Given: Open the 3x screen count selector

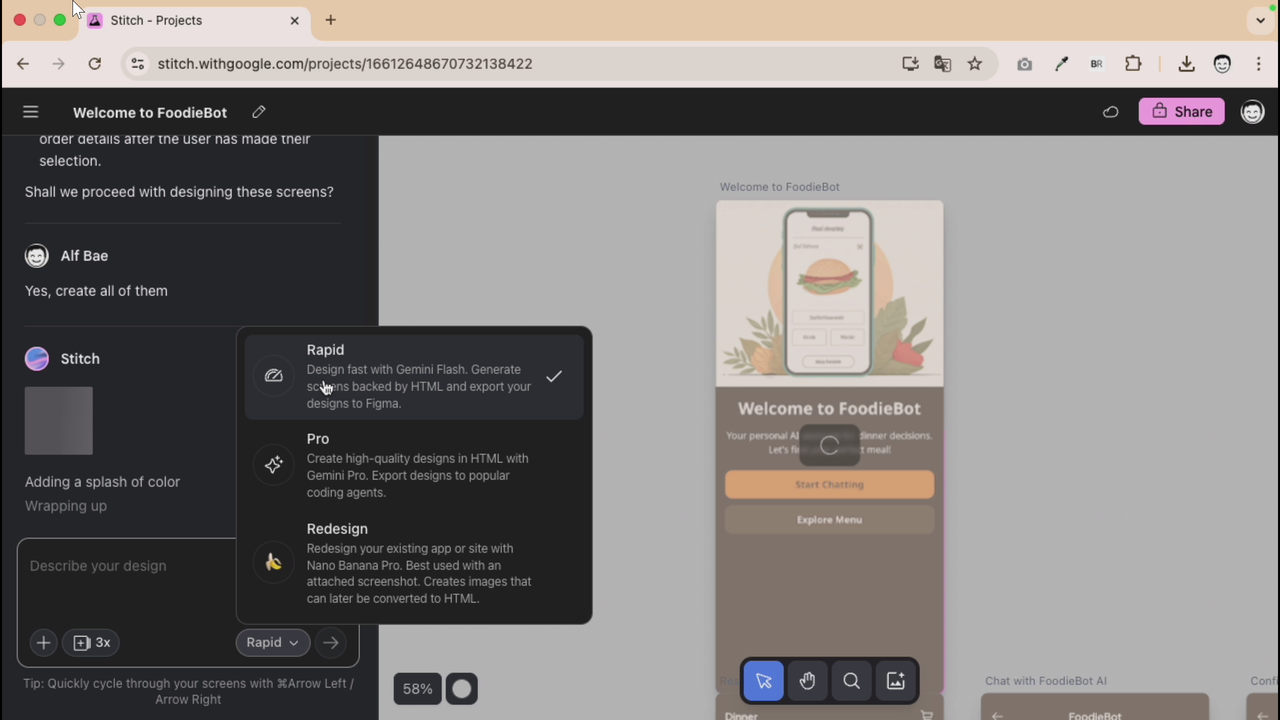Looking at the screenshot, I should tap(91, 643).
